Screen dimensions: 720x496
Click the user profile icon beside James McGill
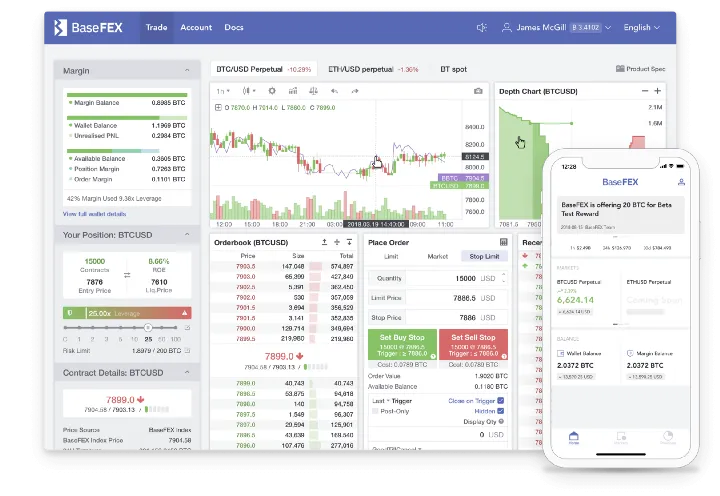[506, 28]
